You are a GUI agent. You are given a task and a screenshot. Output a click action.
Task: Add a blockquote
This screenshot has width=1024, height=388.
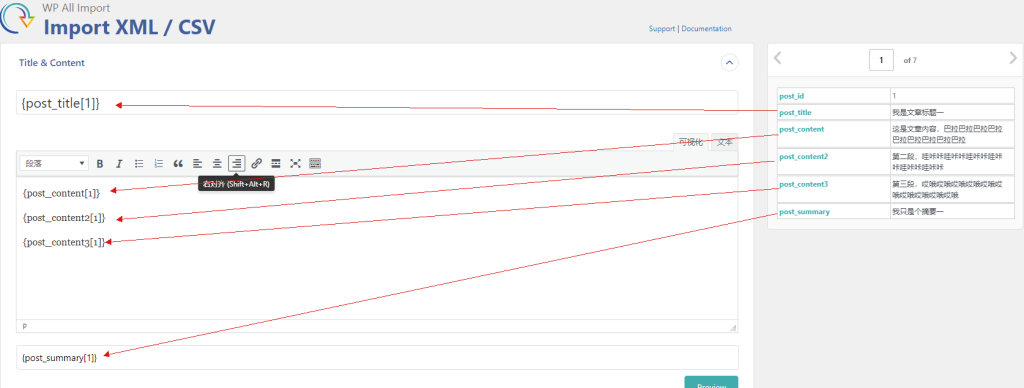click(178, 163)
